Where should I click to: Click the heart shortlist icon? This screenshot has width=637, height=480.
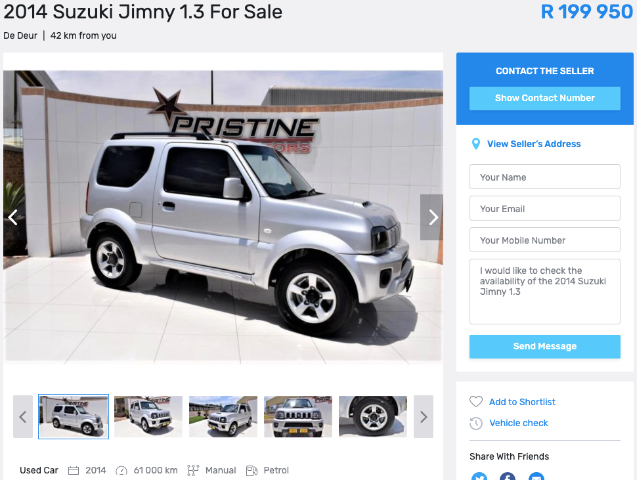[476, 402]
